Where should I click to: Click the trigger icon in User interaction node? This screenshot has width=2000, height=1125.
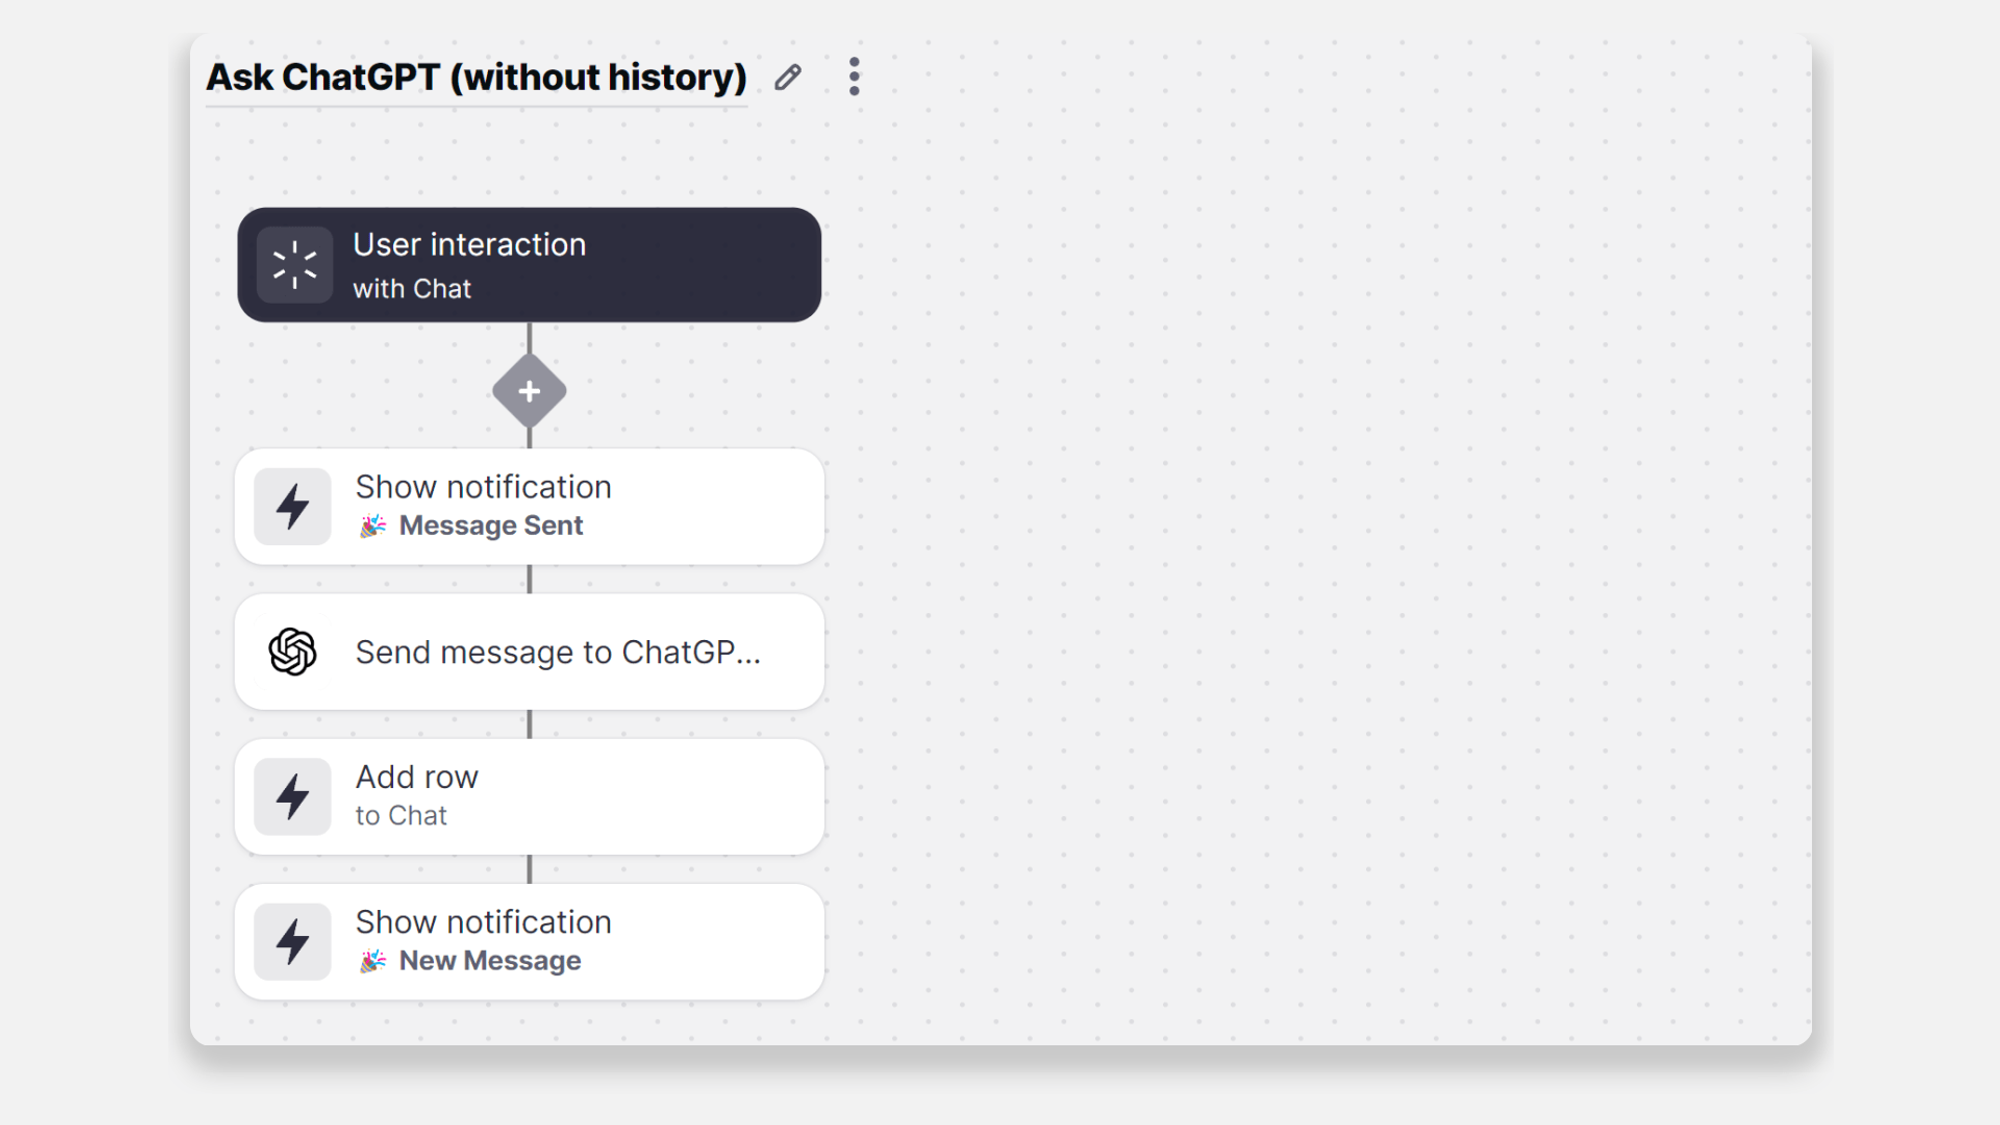click(294, 265)
